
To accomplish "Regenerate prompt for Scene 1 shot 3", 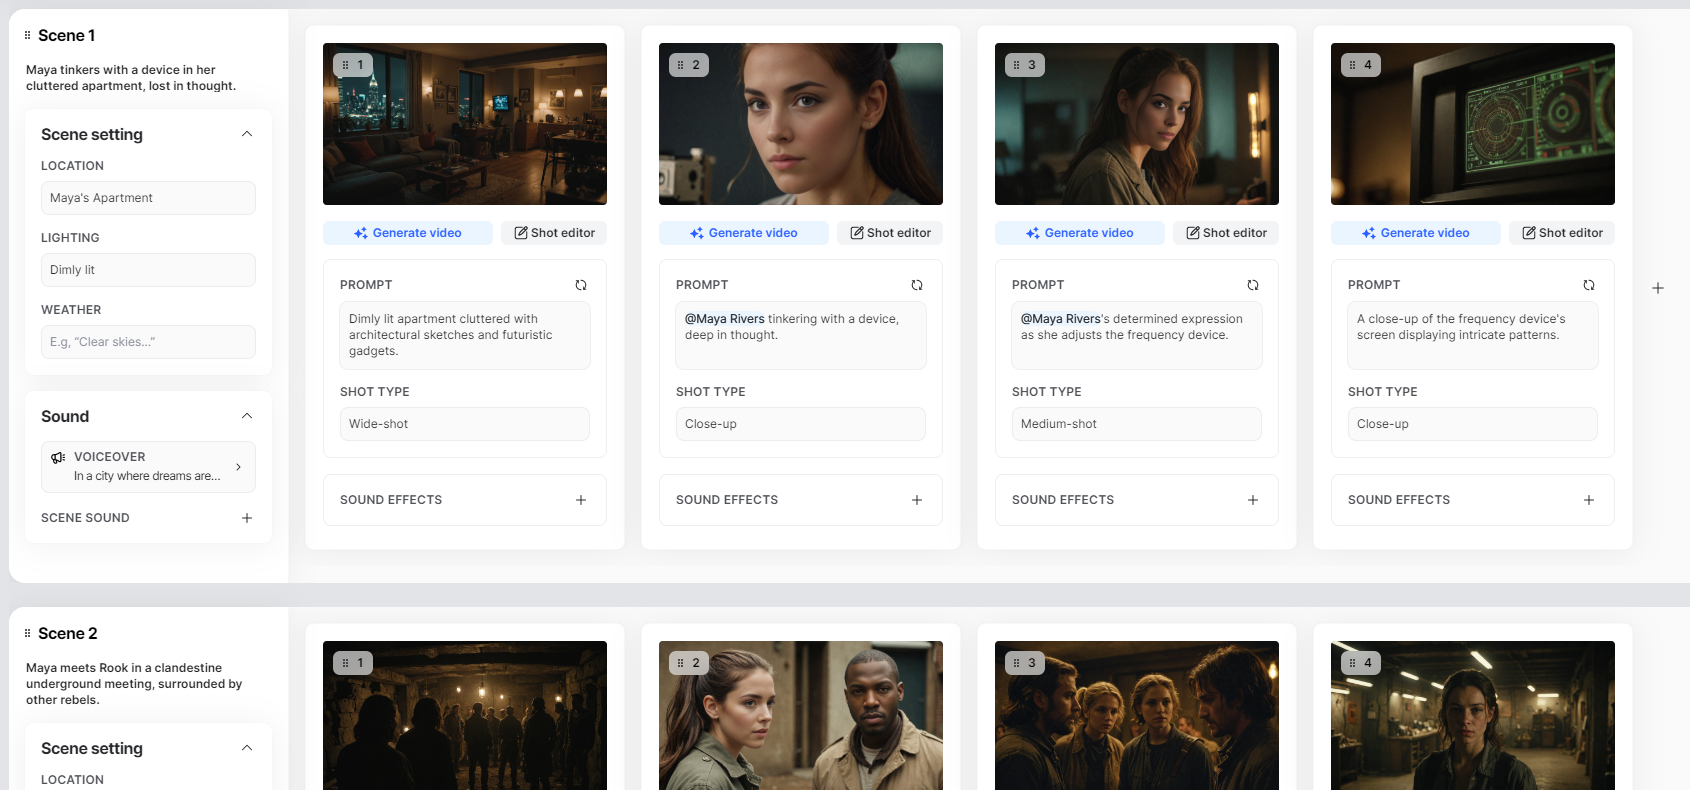I will (1253, 285).
